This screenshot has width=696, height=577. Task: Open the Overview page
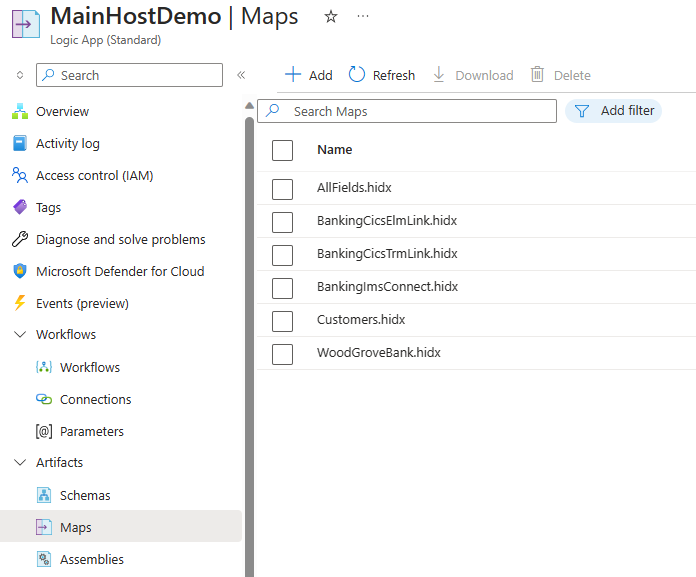click(x=63, y=111)
